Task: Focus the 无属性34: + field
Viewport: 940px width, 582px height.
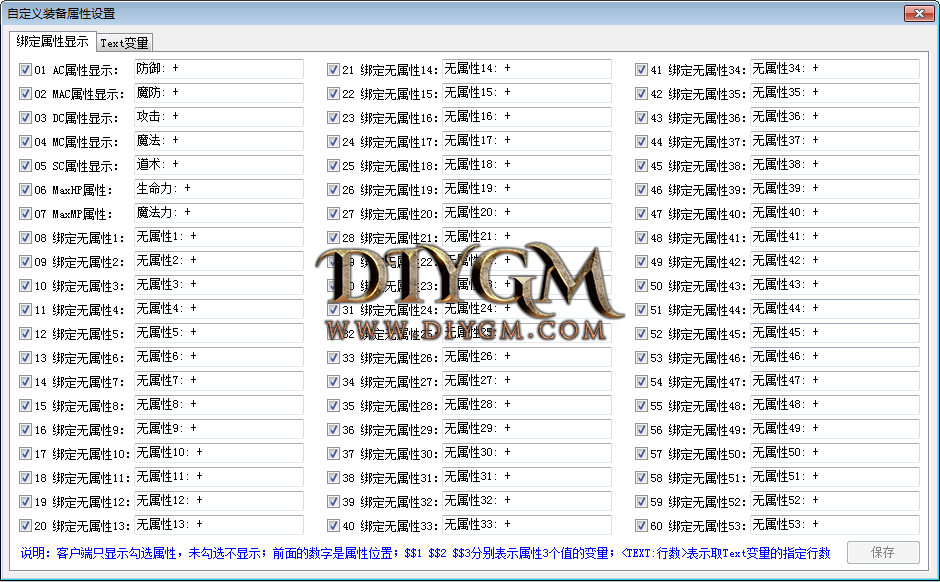Action: [x=835, y=69]
